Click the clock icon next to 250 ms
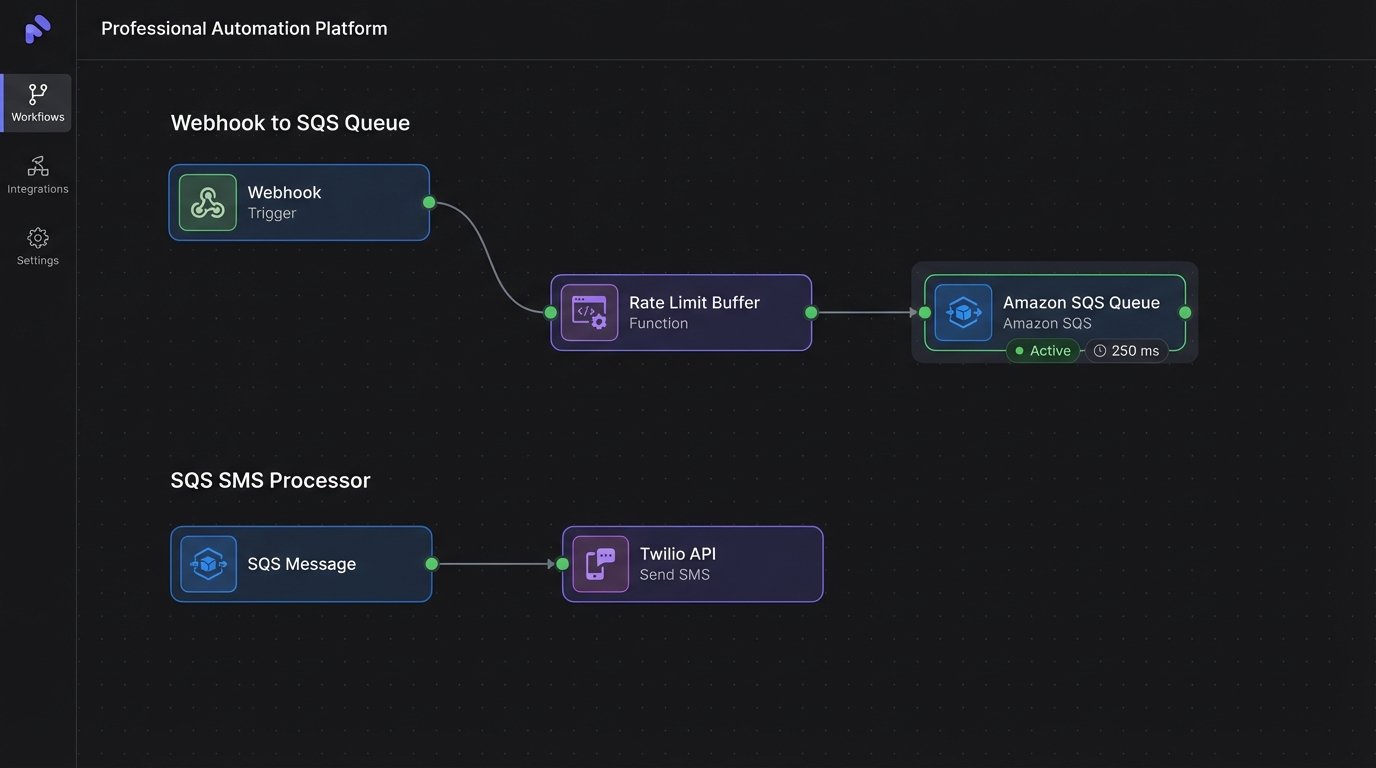 [x=1099, y=350]
